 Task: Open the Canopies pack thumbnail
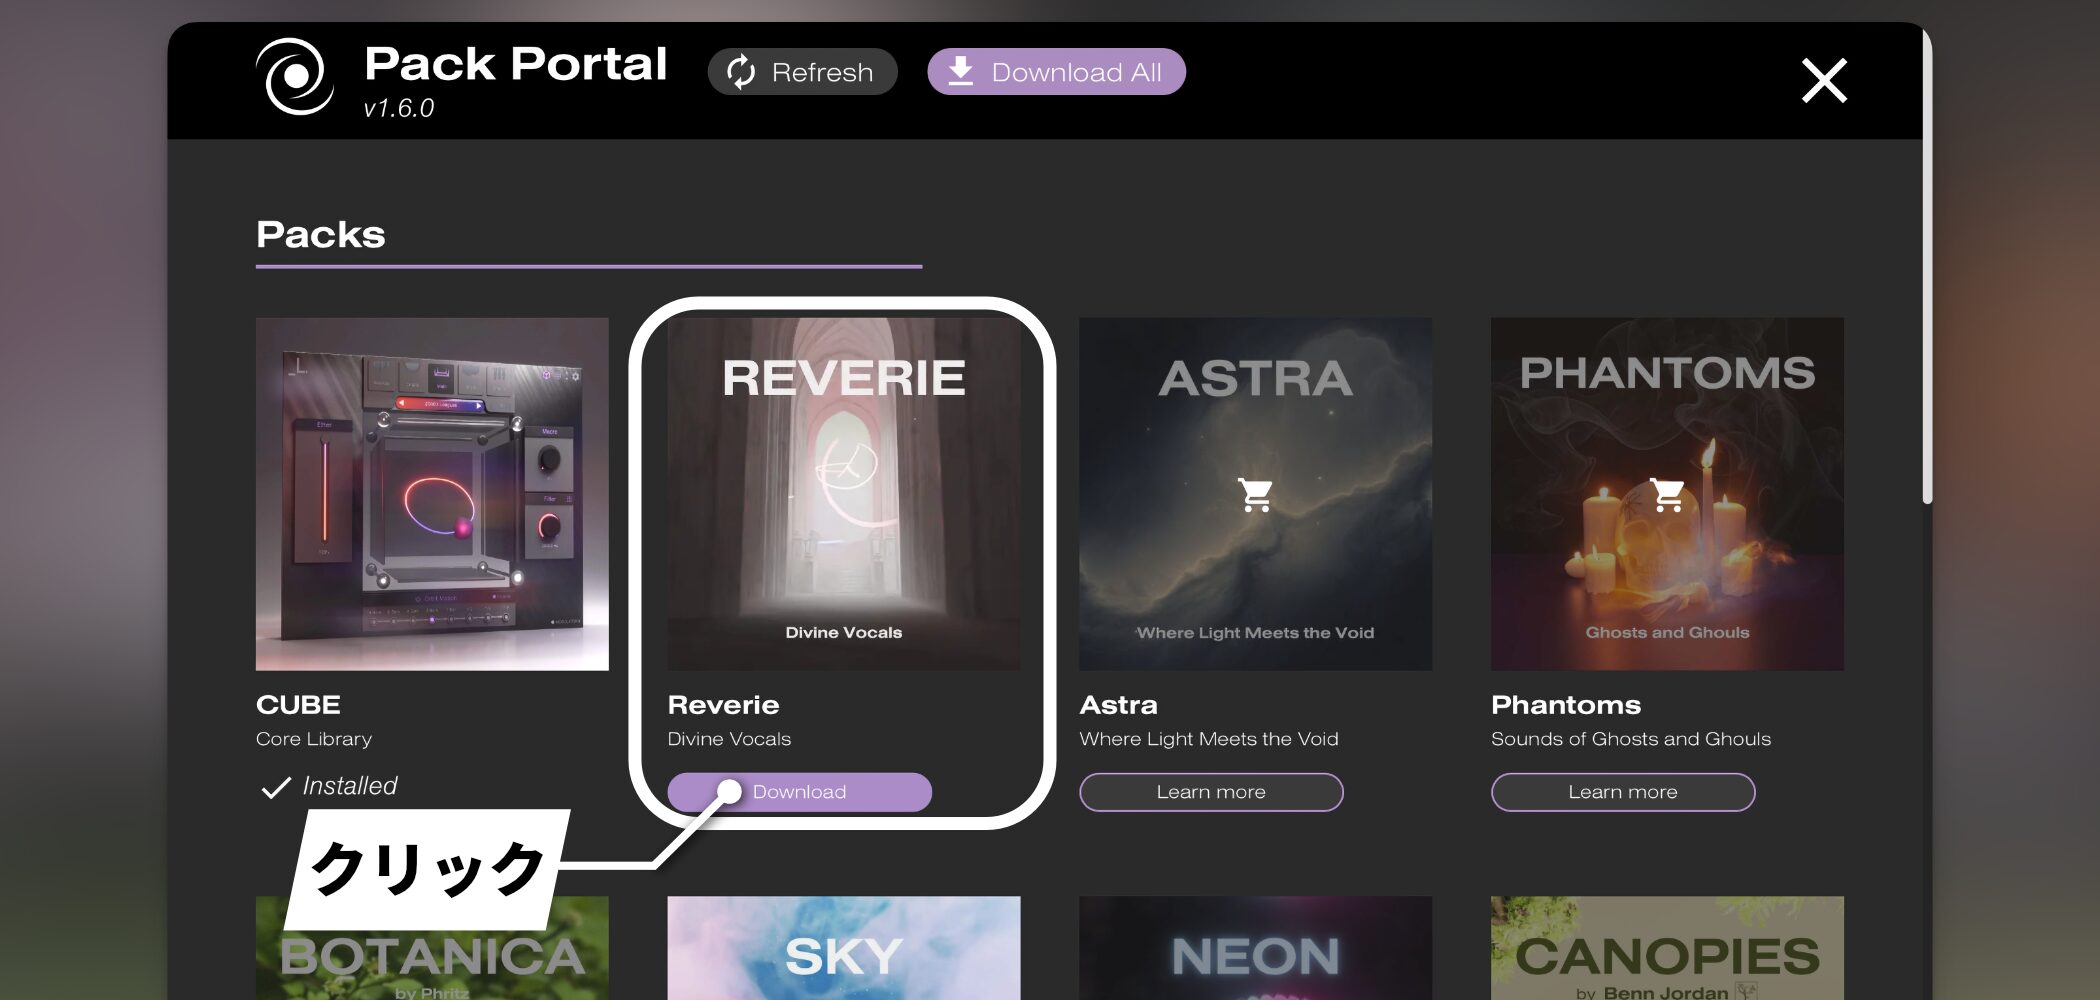(1667, 948)
